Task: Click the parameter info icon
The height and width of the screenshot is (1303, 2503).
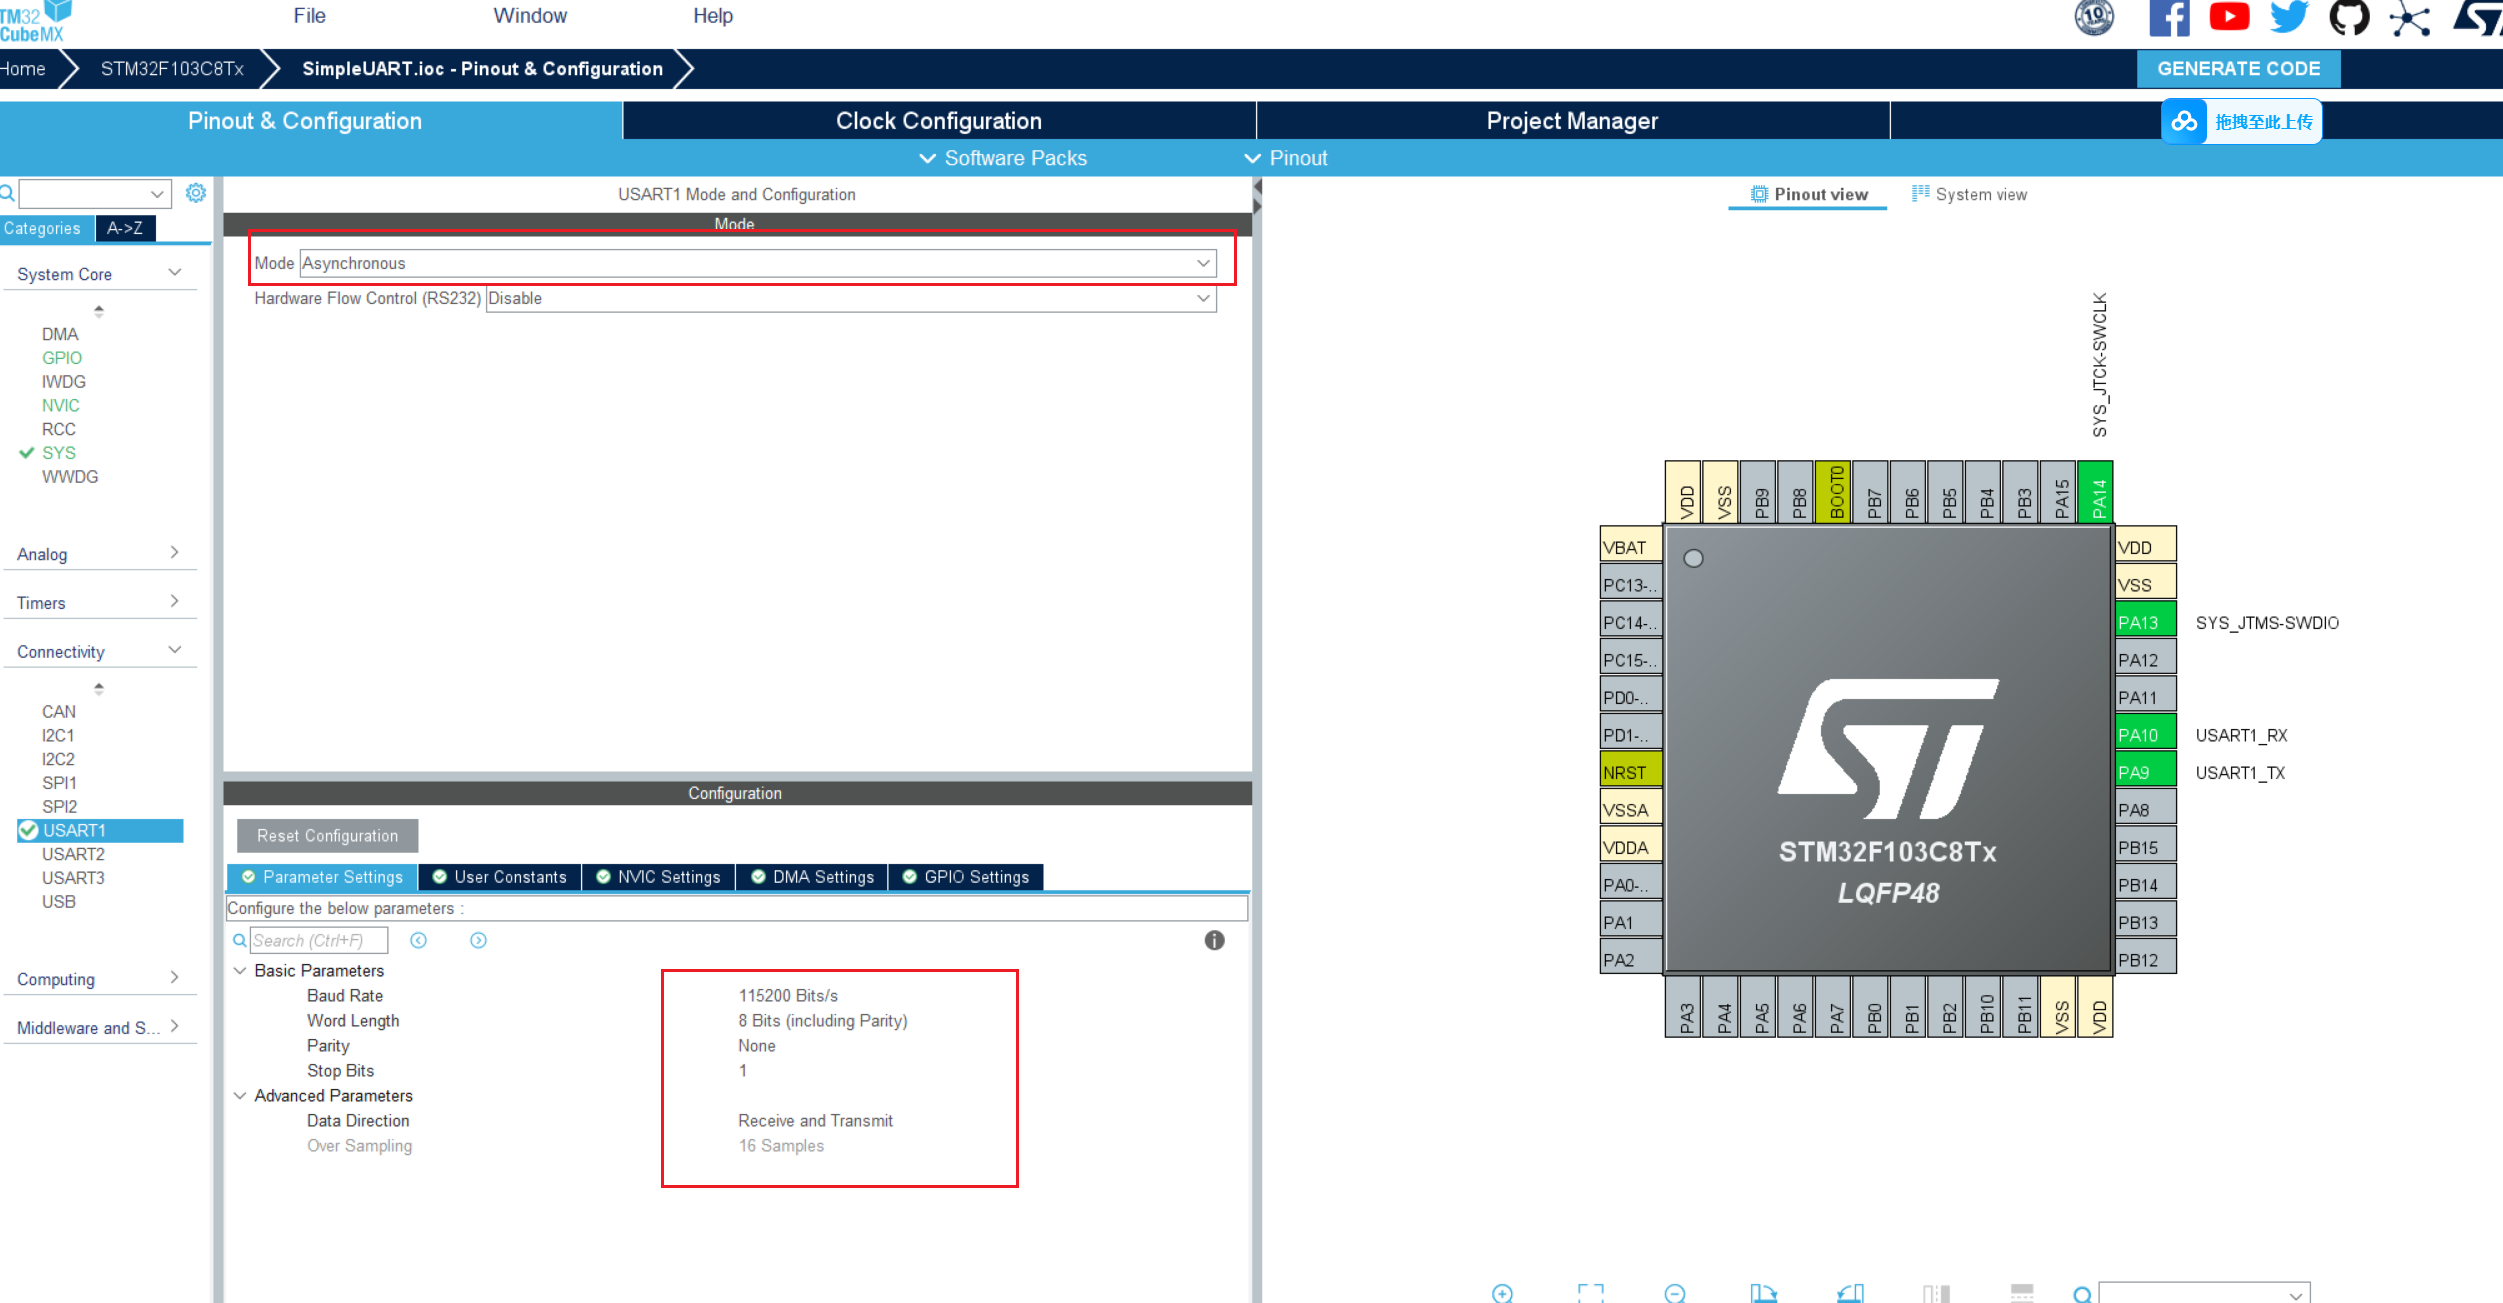Action: (1214, 940)
